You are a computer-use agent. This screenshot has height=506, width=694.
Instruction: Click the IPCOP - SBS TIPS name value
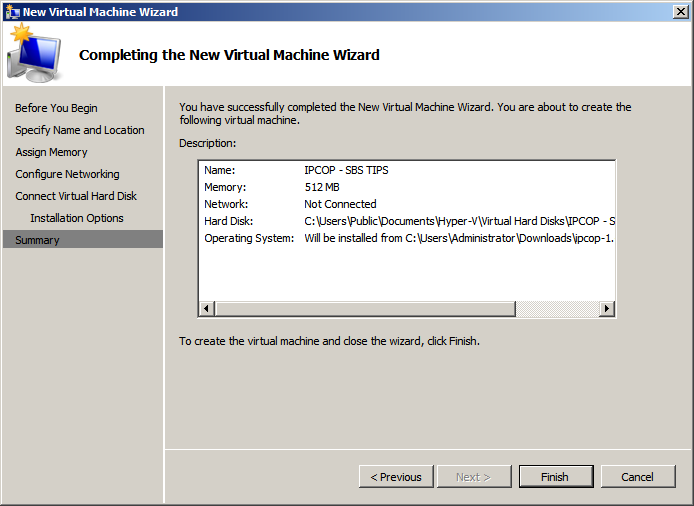[346, 170]
